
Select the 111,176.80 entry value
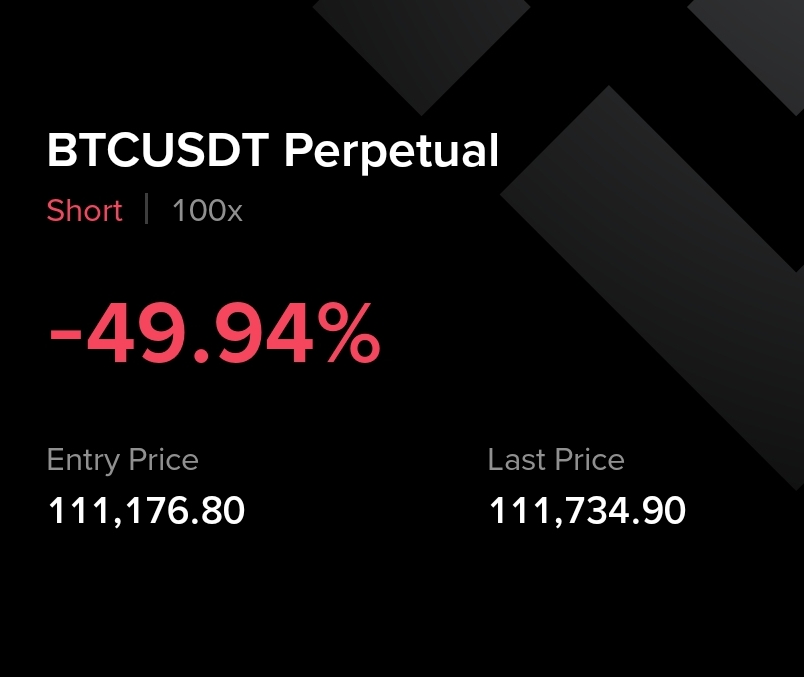[146, 511]
